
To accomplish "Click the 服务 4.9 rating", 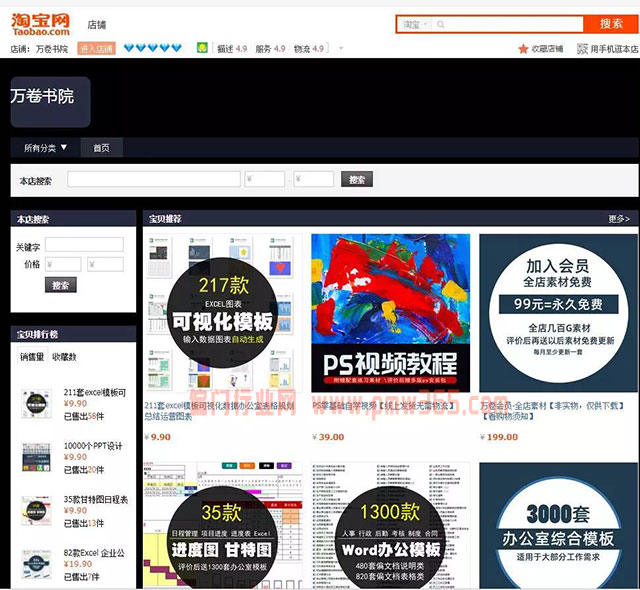I will (x=270, y=49).
